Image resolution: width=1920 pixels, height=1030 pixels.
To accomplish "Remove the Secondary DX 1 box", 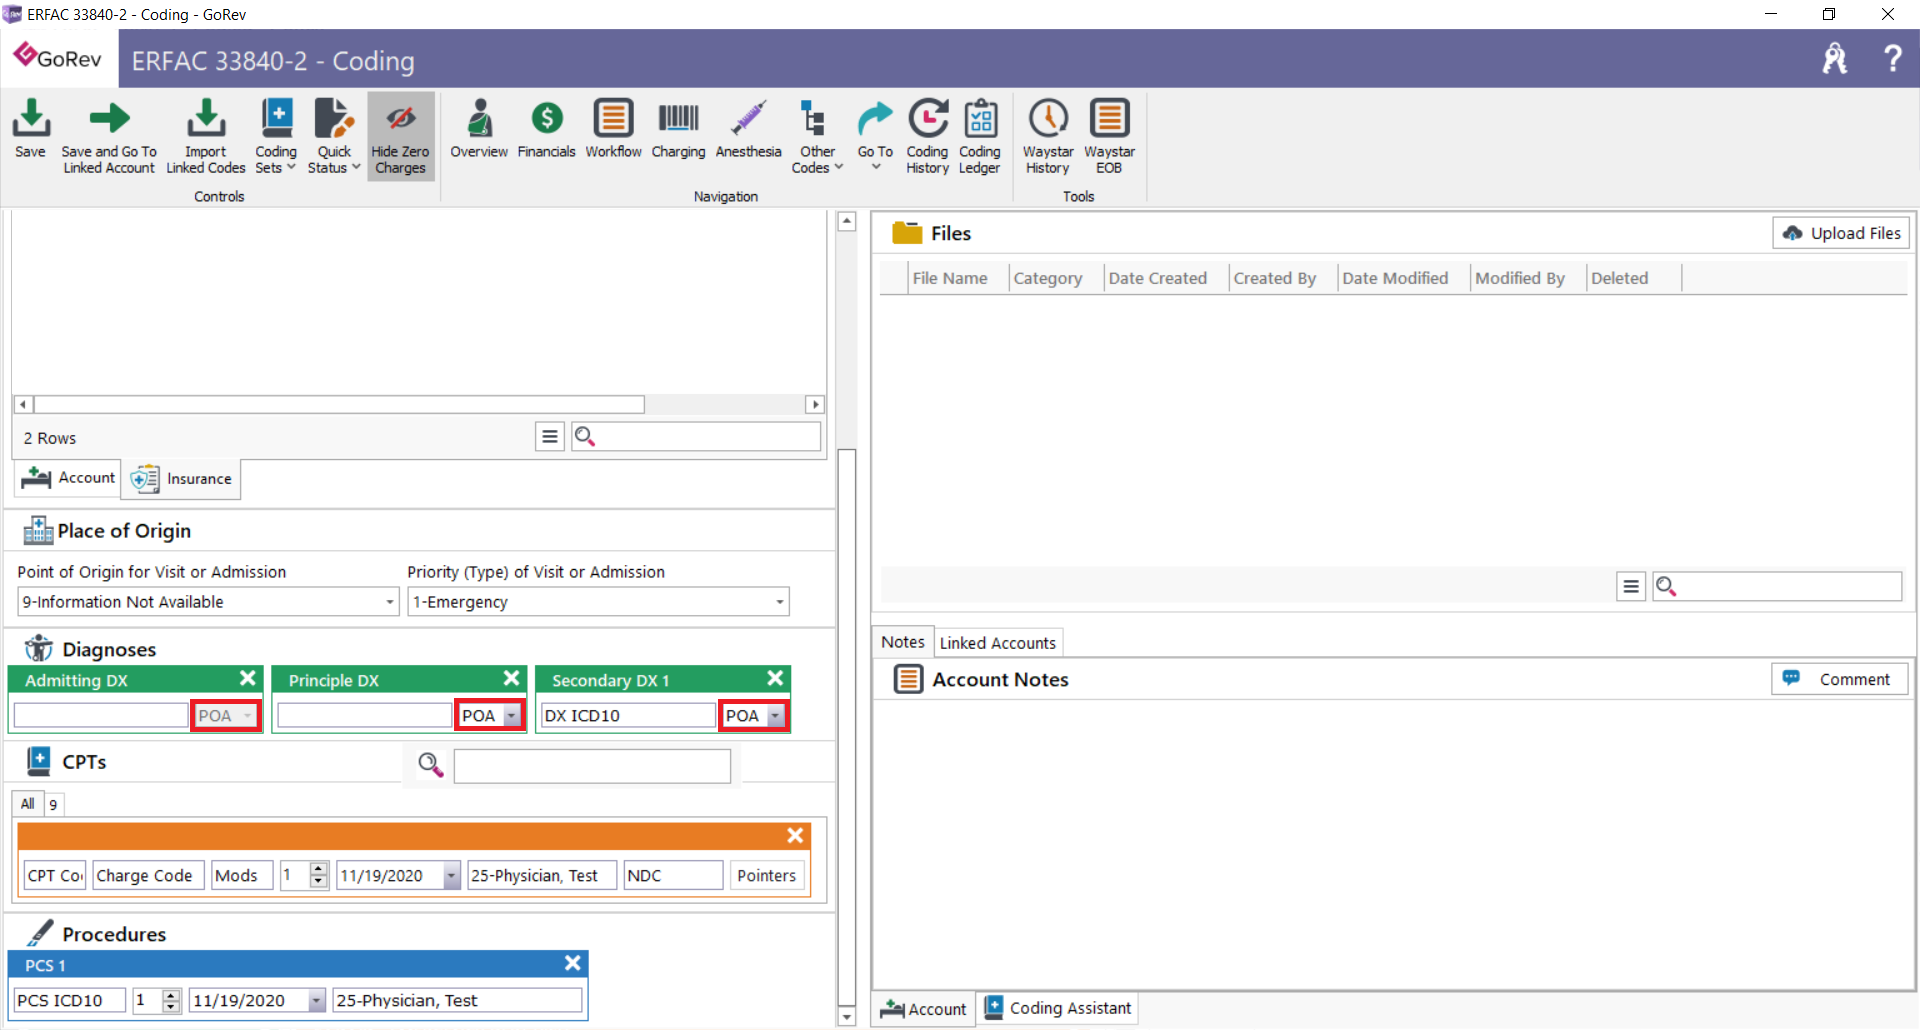I will [x=775, y=678].
